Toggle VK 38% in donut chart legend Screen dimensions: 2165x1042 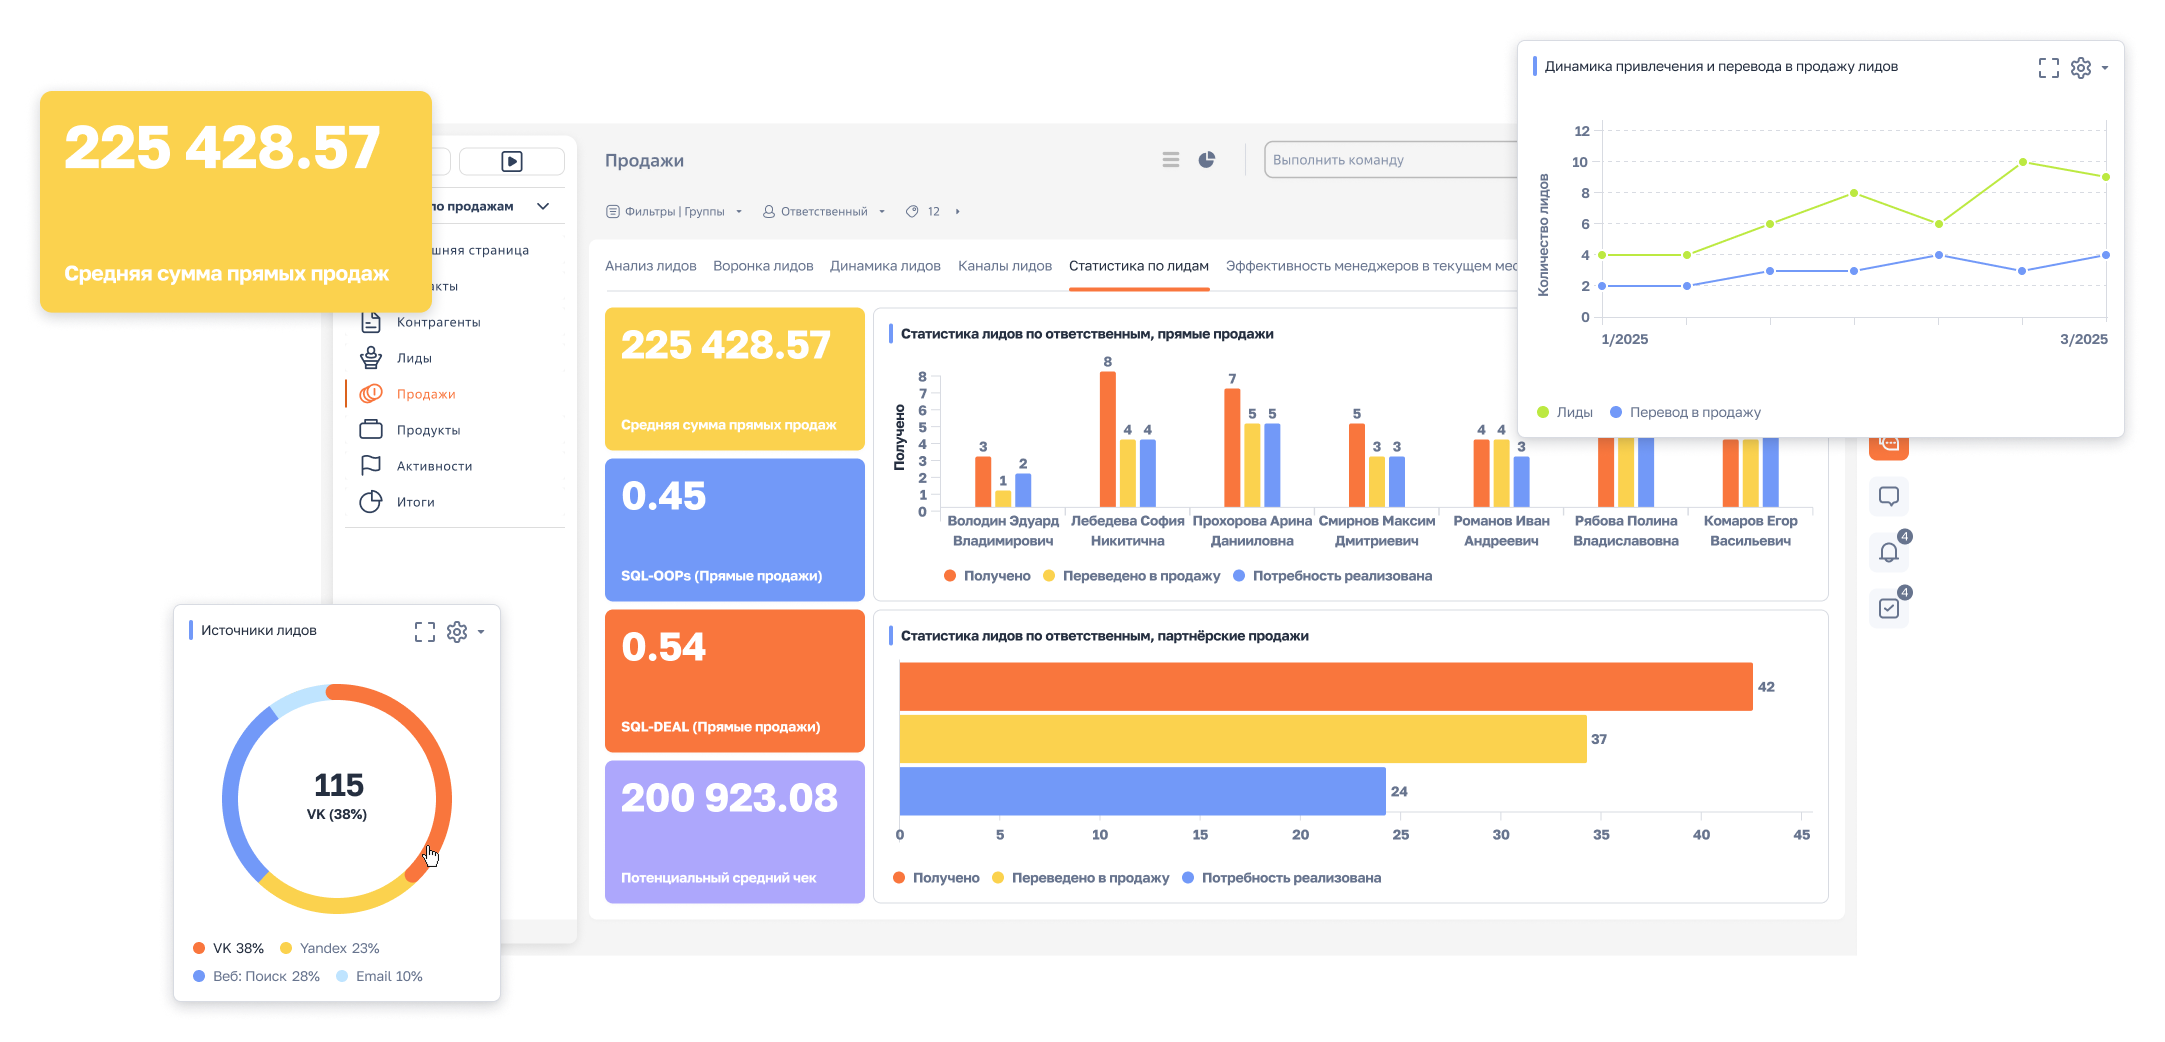coord(228,948)
